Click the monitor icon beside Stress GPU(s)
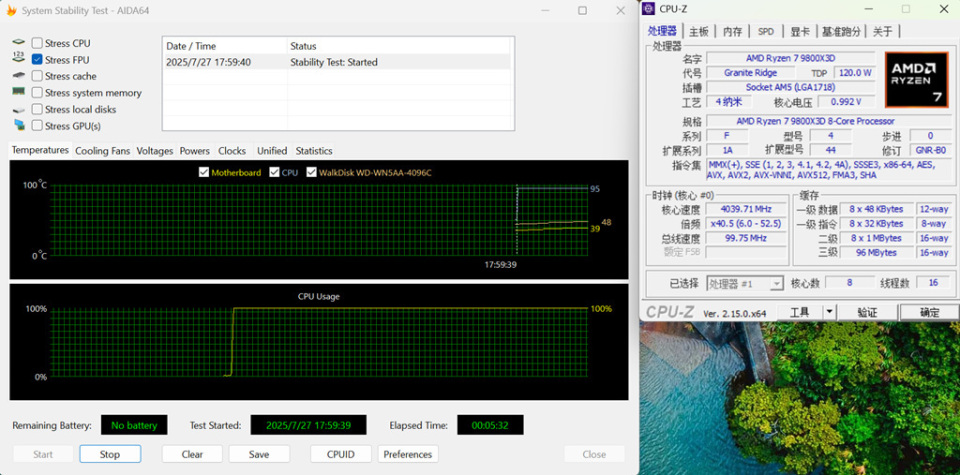The height and width of the screenshot is (475, 960). tap(20, 125)
